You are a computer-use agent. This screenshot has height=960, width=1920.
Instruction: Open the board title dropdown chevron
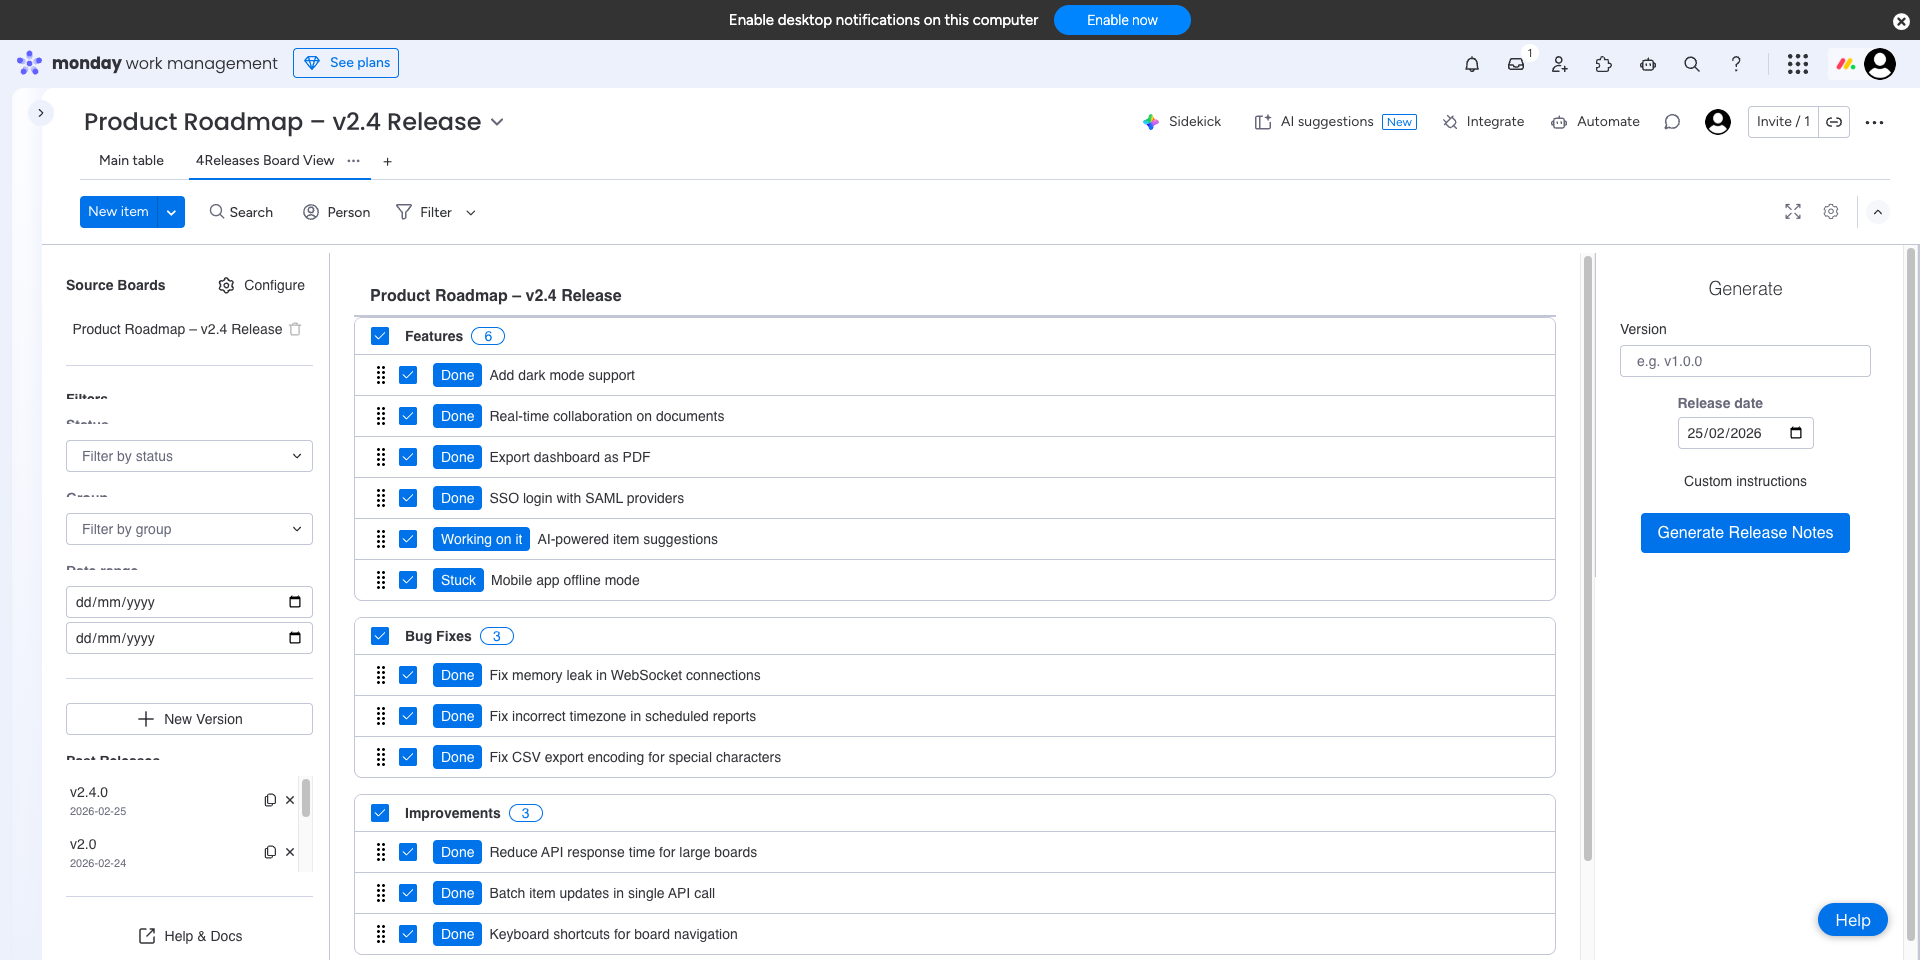(x=497, y=122)
